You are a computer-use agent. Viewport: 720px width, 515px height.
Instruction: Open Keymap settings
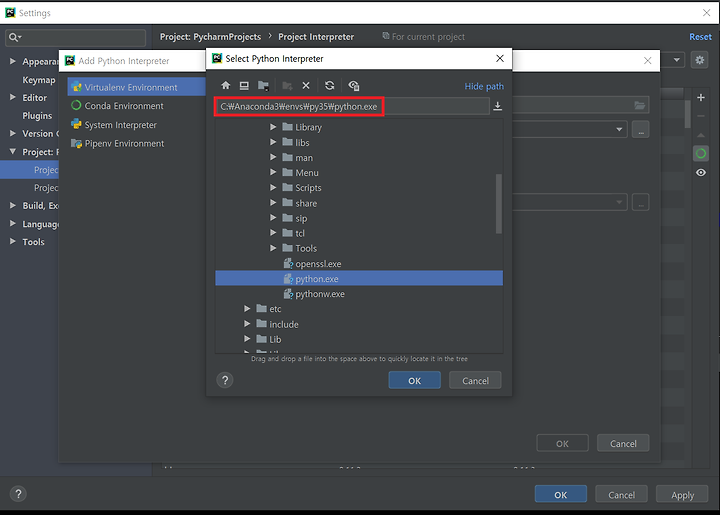[39, 80]
